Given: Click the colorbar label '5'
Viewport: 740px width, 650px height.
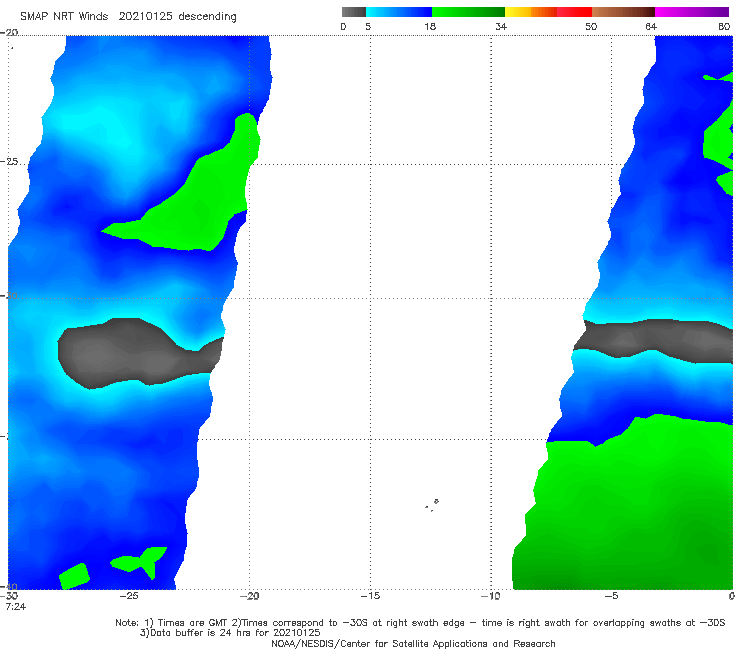Looking at the screenshot, I should 368,27.
